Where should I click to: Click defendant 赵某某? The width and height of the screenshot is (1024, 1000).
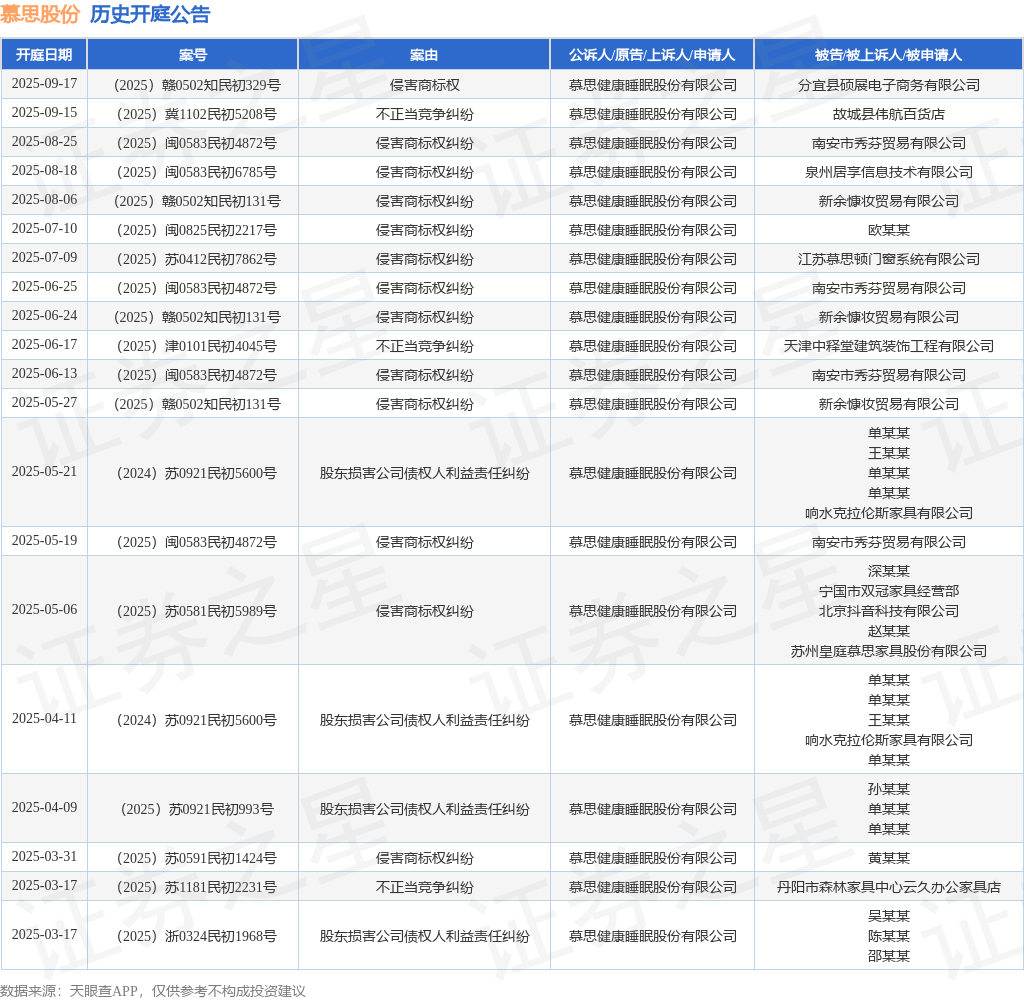pos(889,632)
